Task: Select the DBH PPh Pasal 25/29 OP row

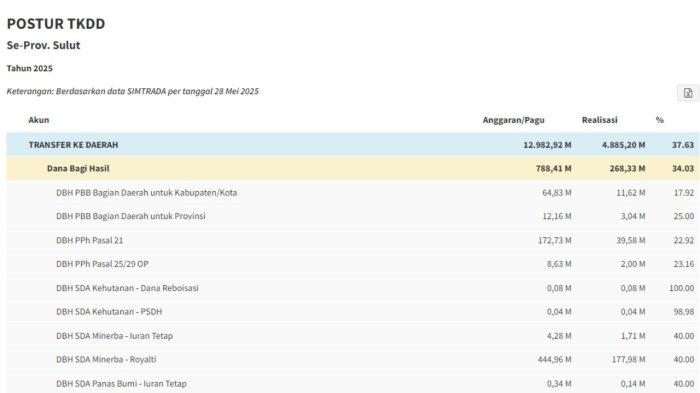Action: point(353,264)
